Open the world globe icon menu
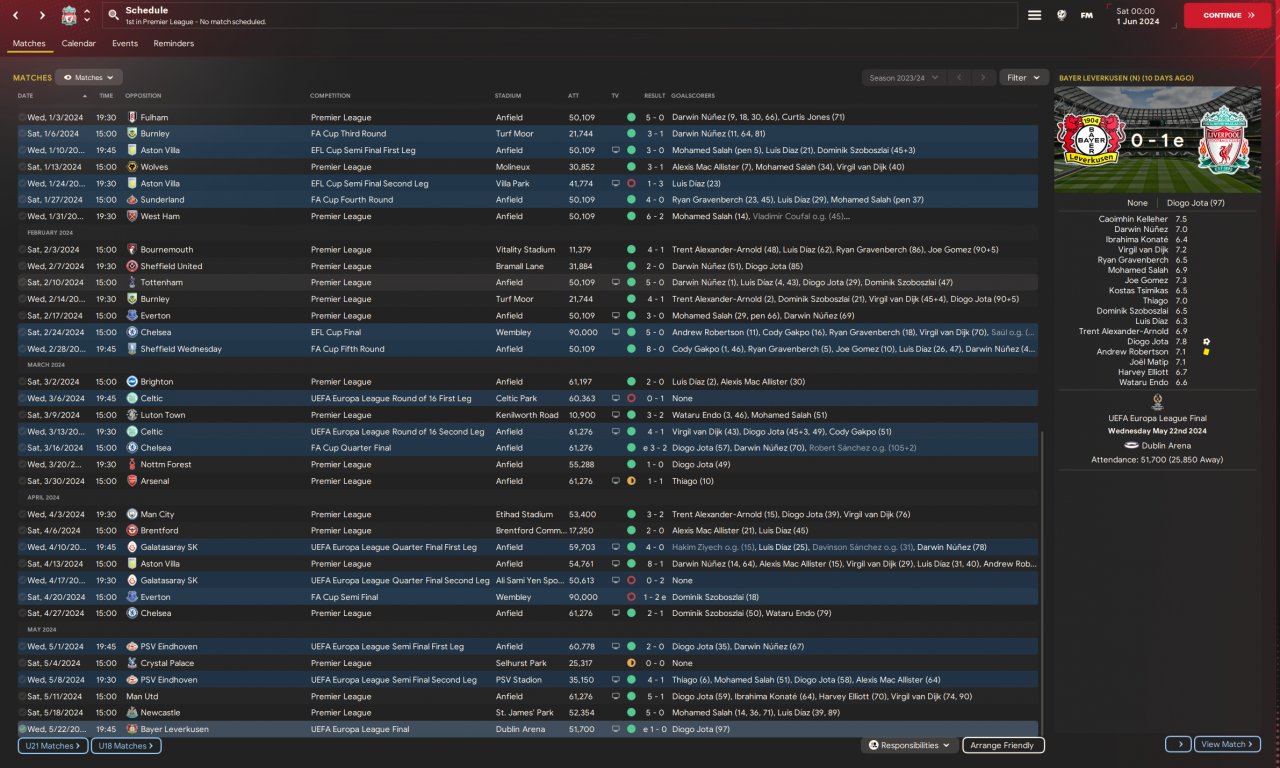Image resolution: width=1280 pixels, height=768 pixels. click(x=1061, y=15)
